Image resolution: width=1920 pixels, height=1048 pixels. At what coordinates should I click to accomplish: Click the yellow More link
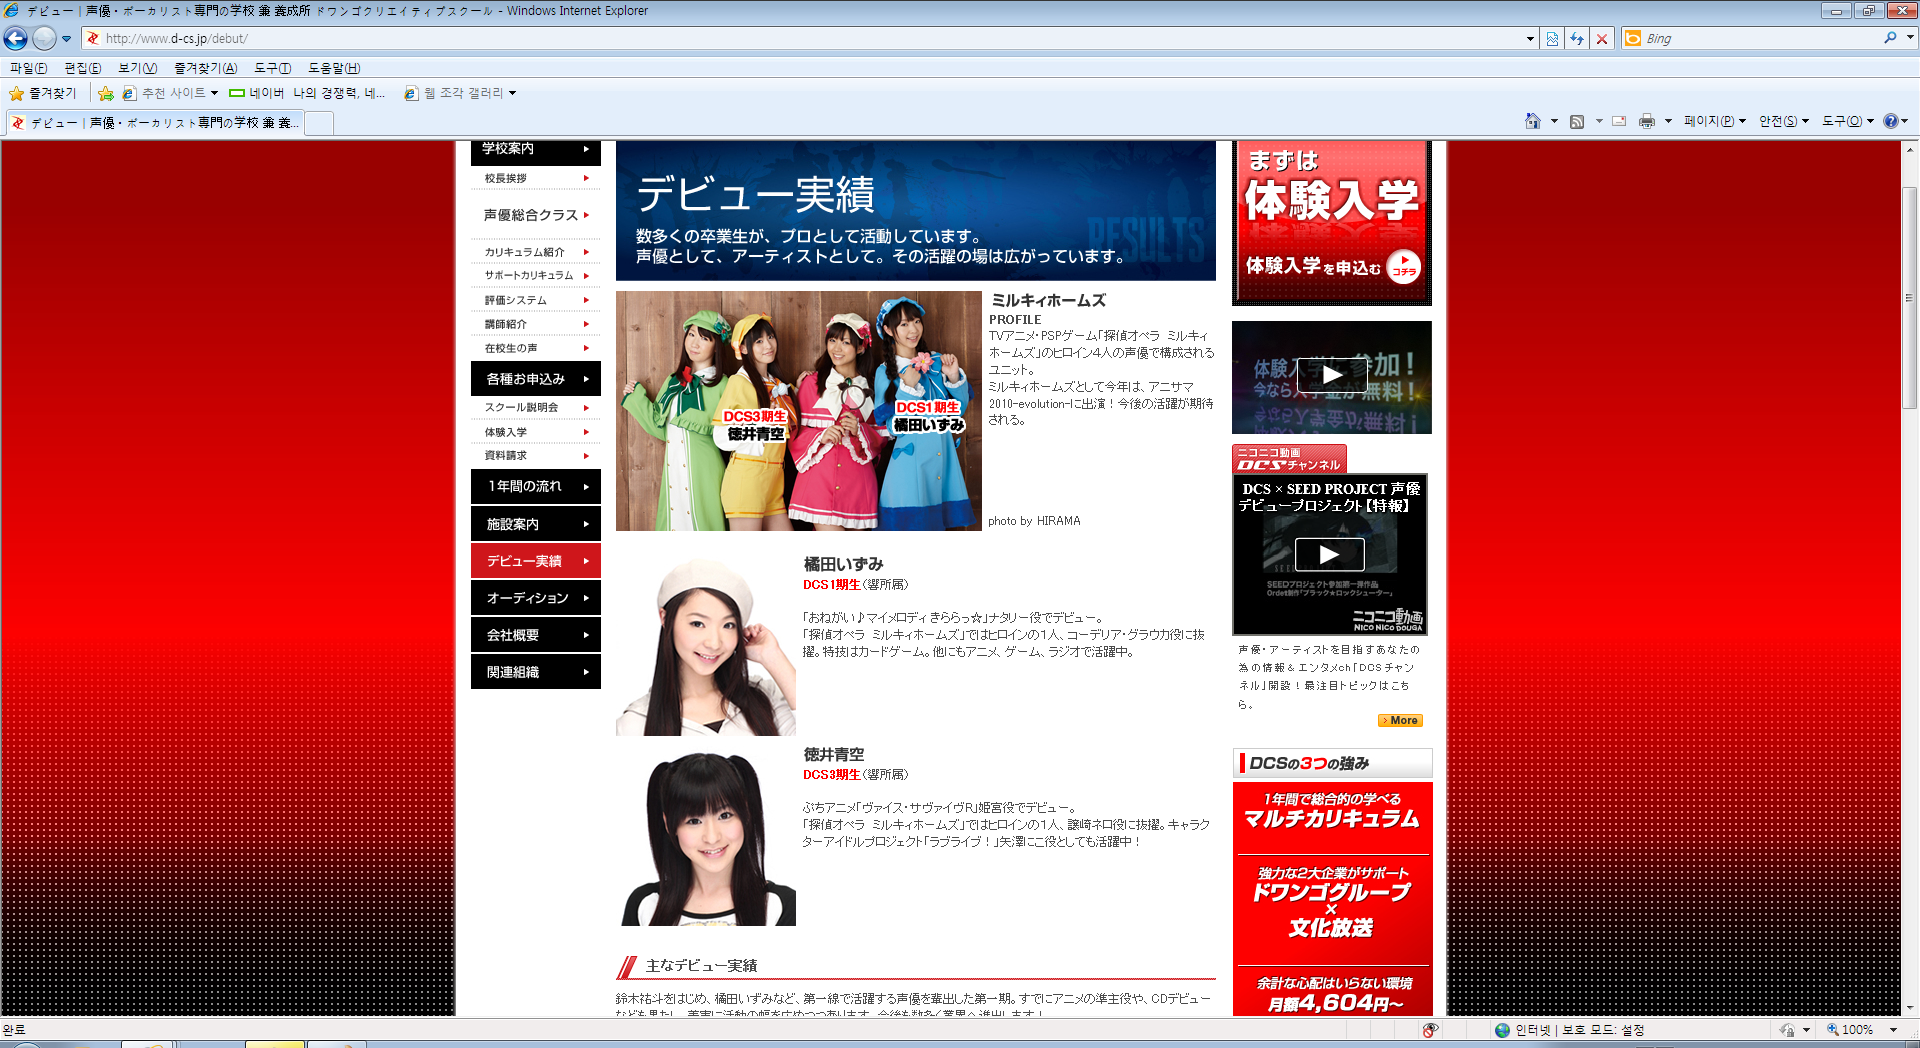(x=1400, y=720)
